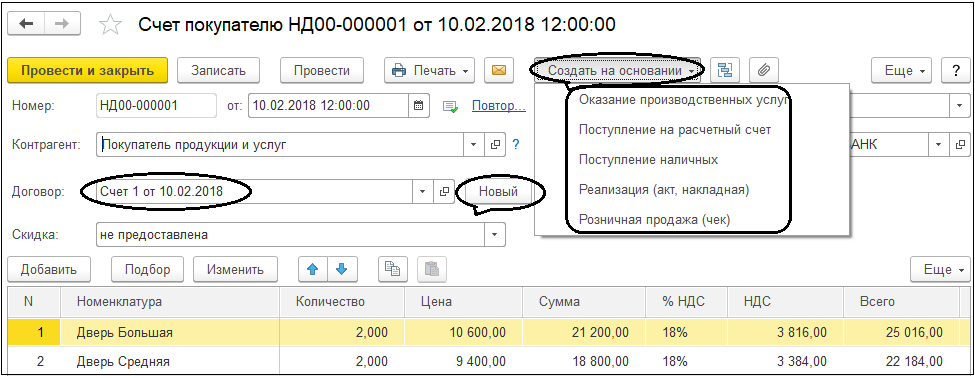Choose Реализация (акт, накладная)
975x378 pixels.
point(663,189)
